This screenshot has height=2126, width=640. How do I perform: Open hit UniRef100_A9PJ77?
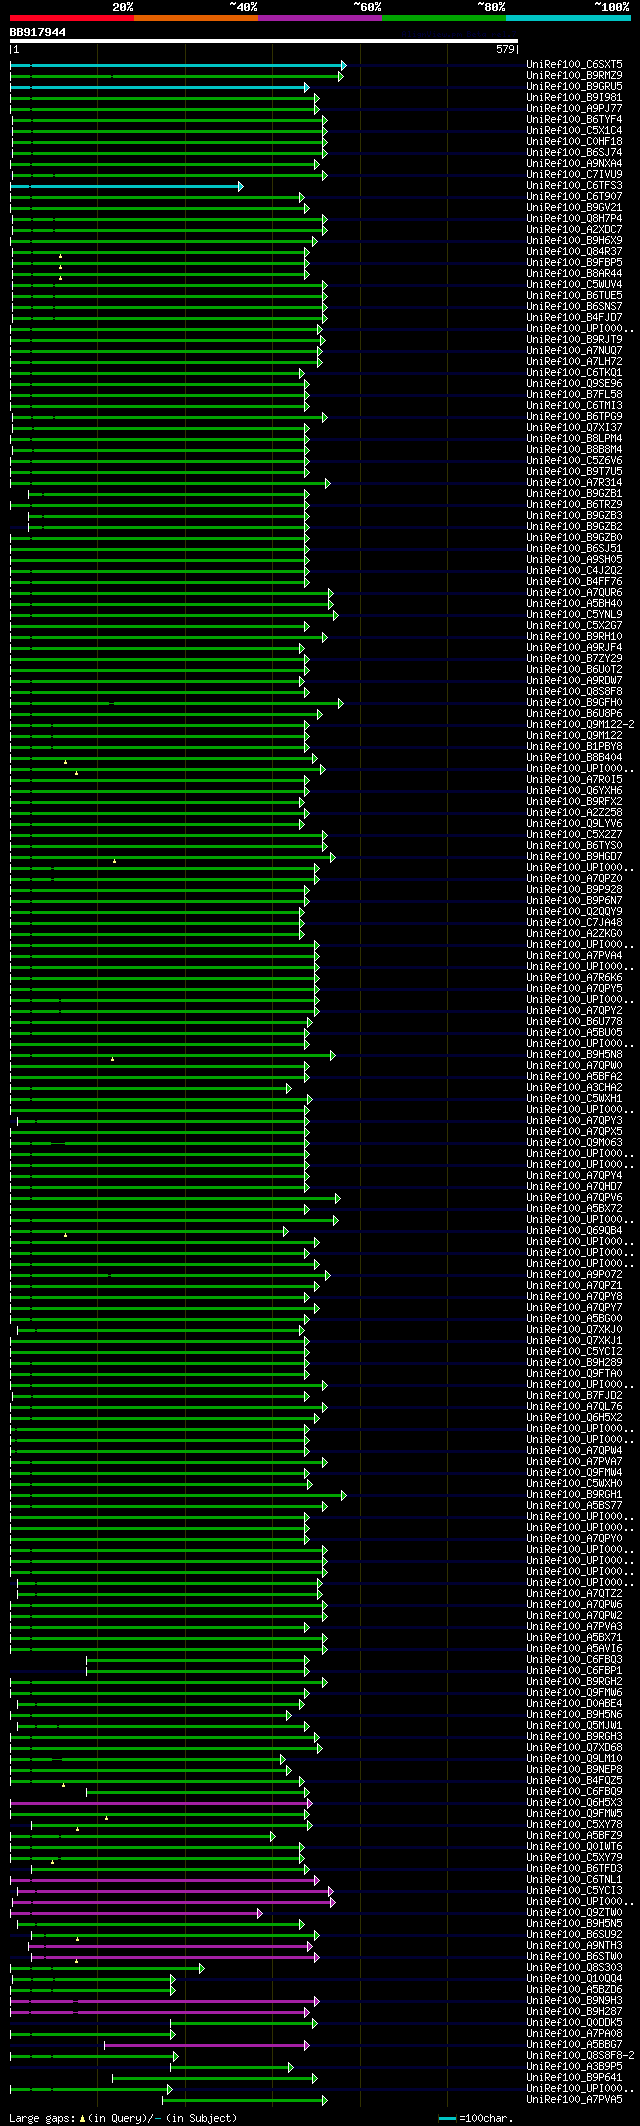coord(574,108)
